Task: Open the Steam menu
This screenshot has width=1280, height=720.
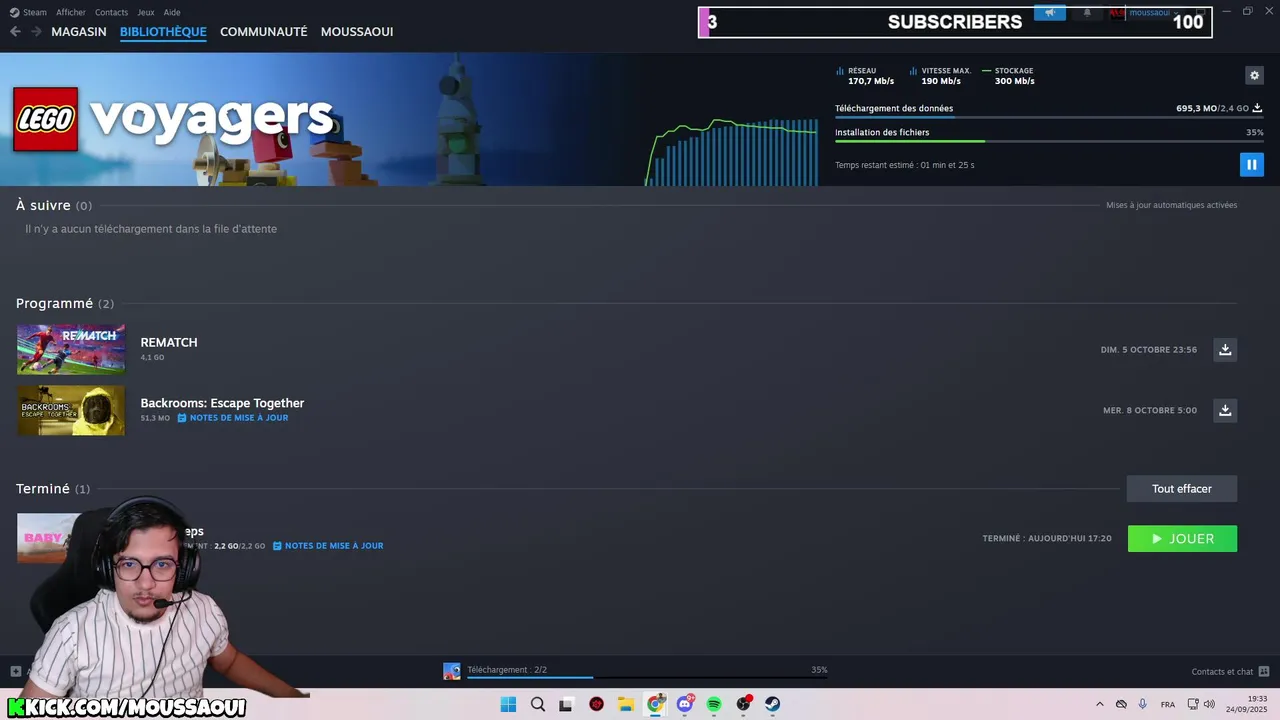Action: (28, 12)
